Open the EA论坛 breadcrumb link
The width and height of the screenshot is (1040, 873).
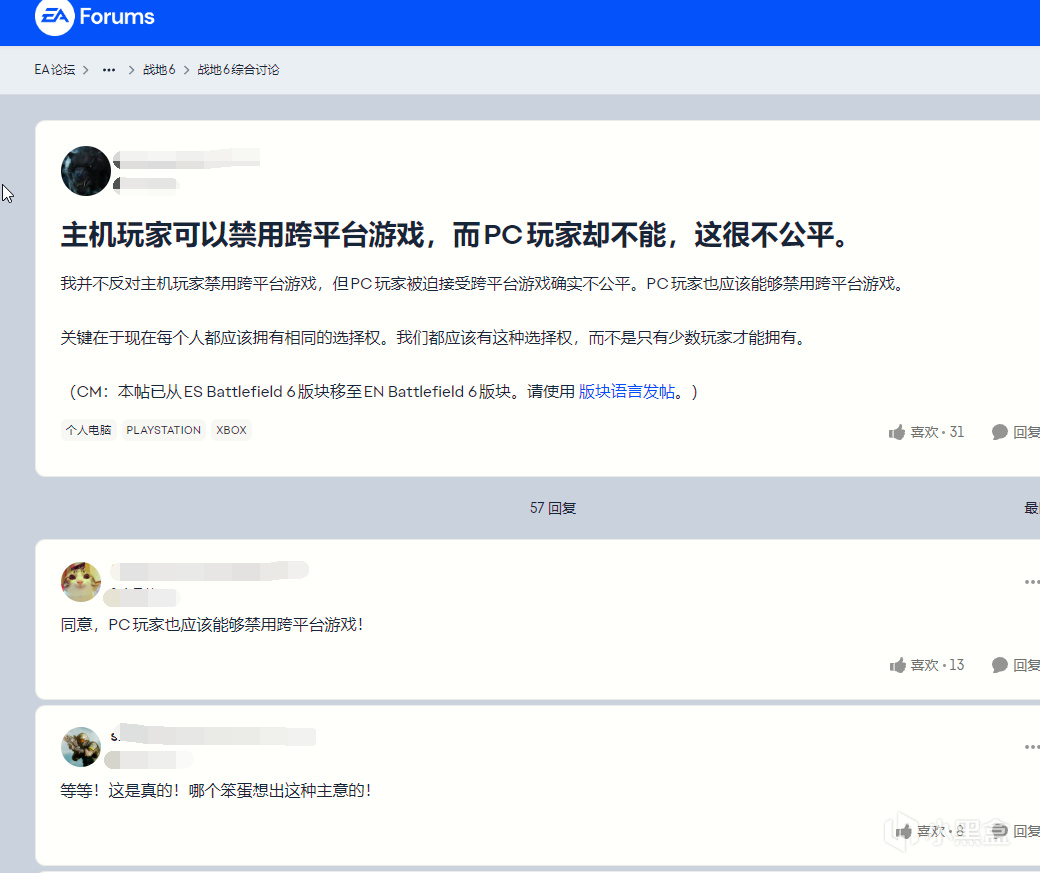(x=54, y=70)
